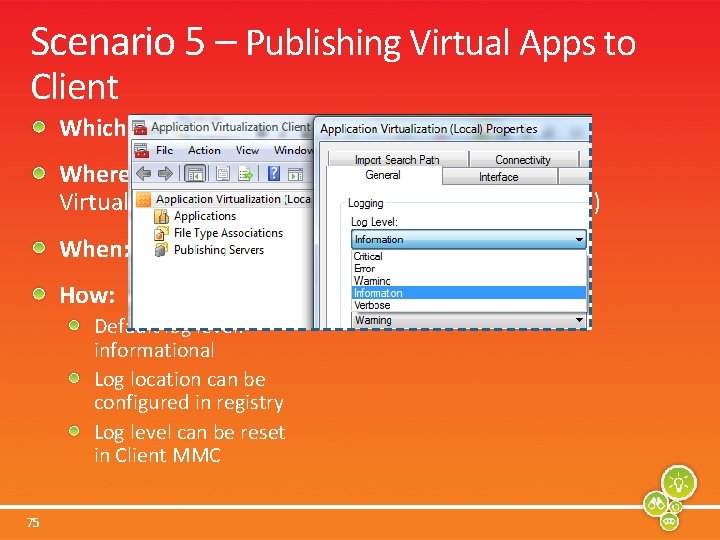
Task: Select the Applications node icon
Action: click(x=161, y=216)
